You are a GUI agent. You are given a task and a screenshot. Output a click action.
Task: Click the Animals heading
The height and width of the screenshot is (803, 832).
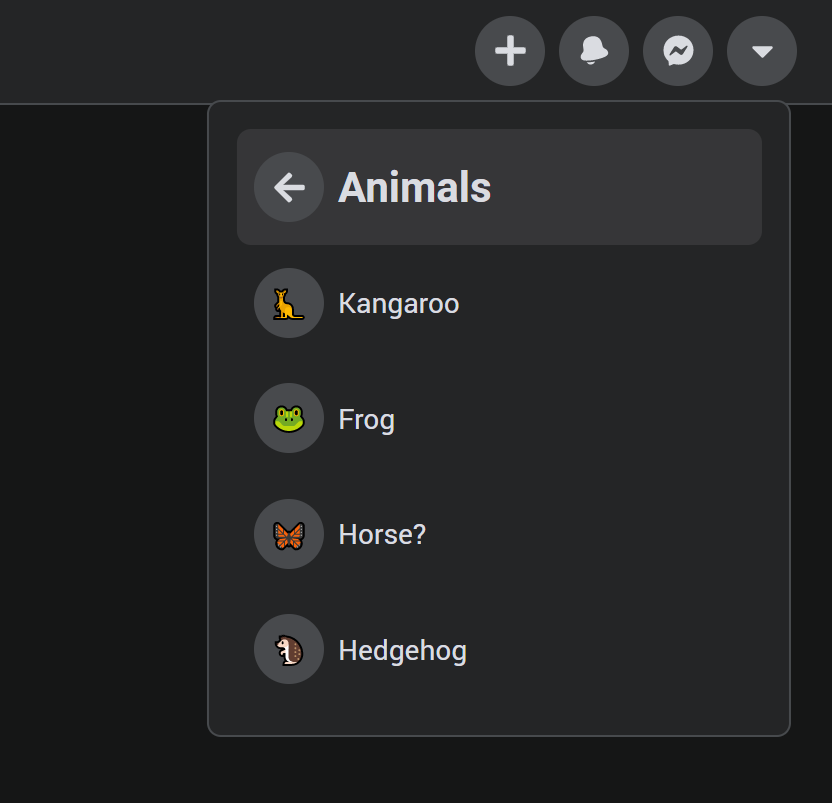coord(414,187)
